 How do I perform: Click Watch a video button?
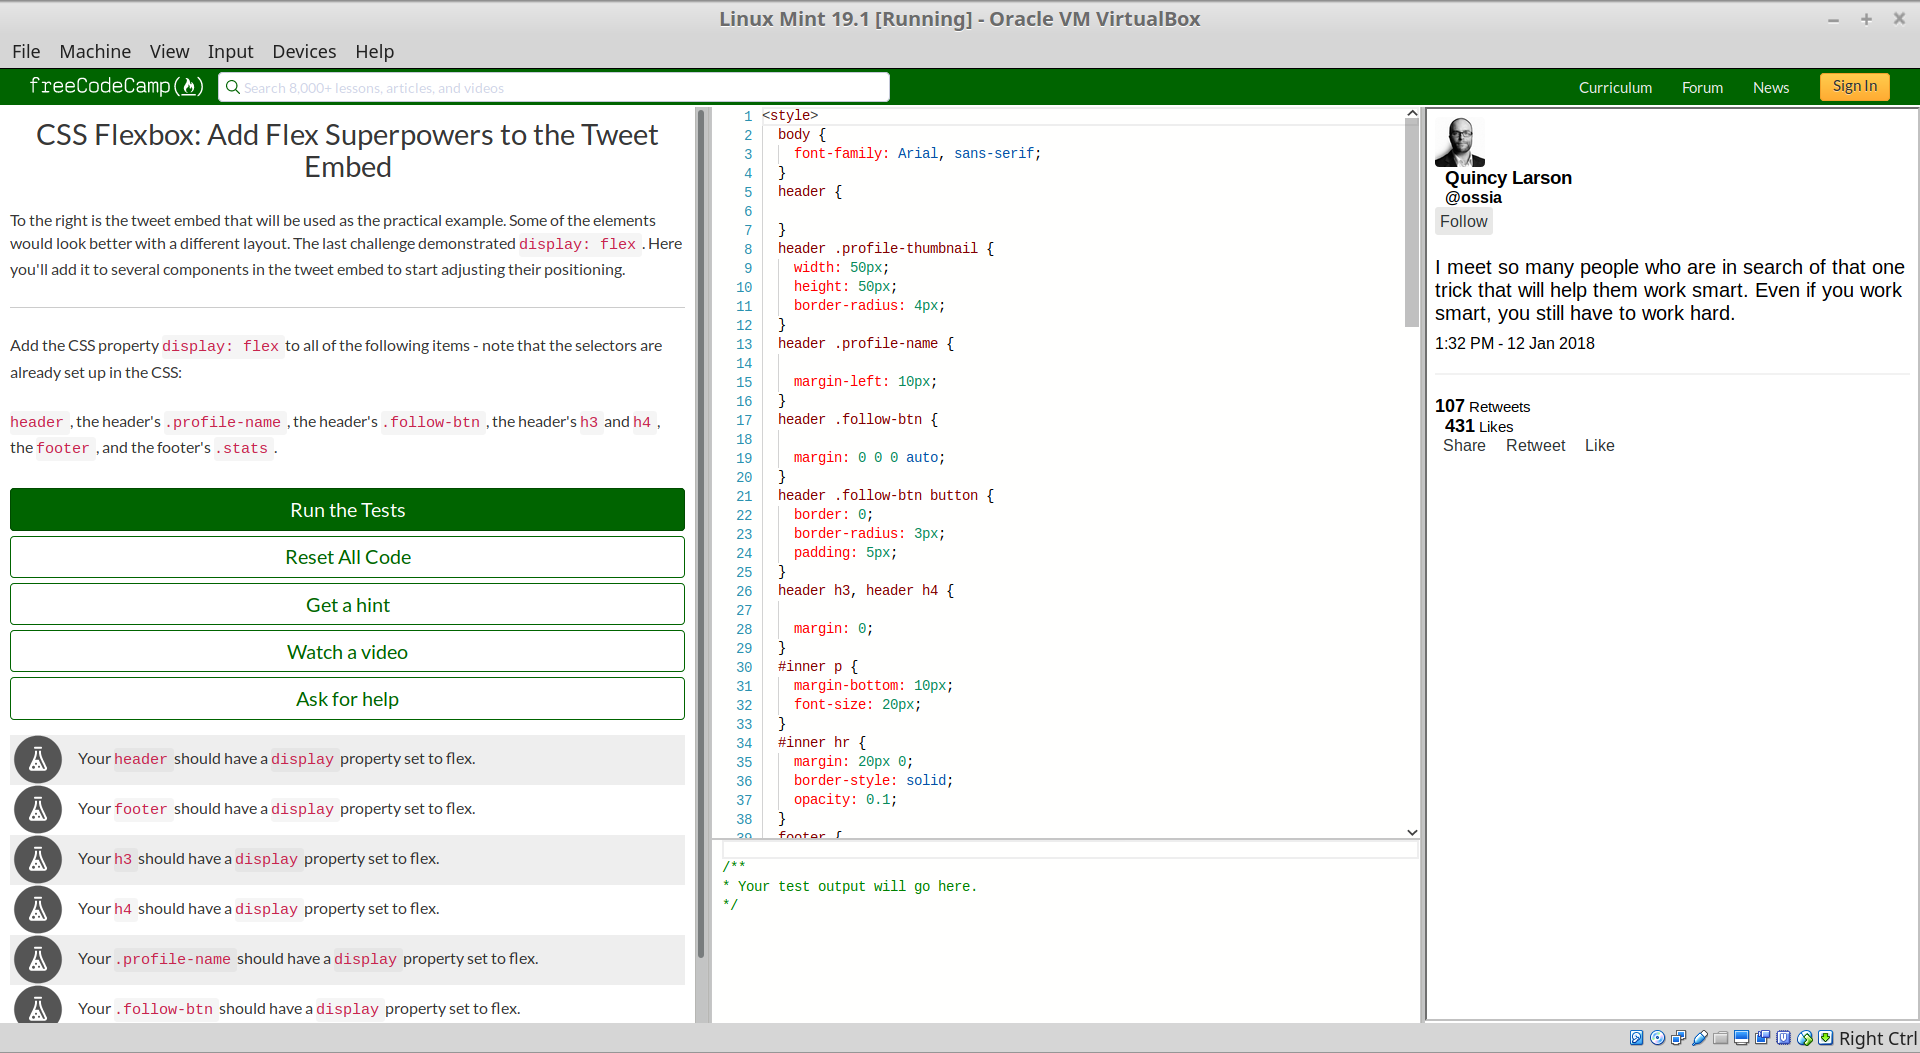tap(347, 652)
